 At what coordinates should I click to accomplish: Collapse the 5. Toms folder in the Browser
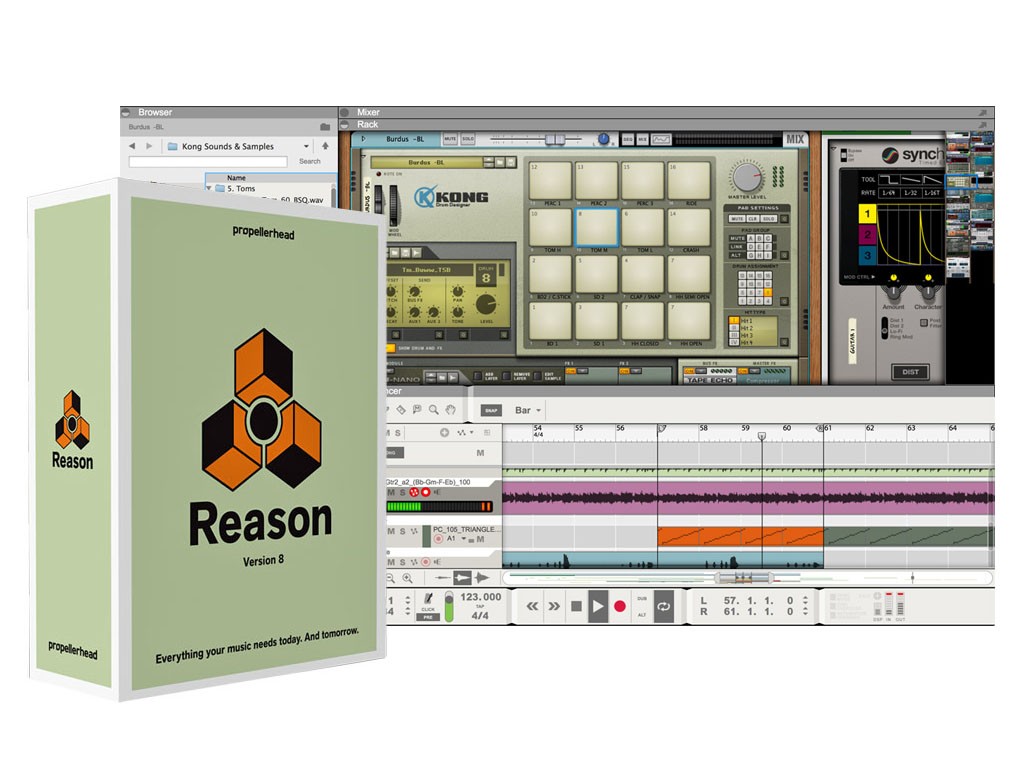(208, 188)
